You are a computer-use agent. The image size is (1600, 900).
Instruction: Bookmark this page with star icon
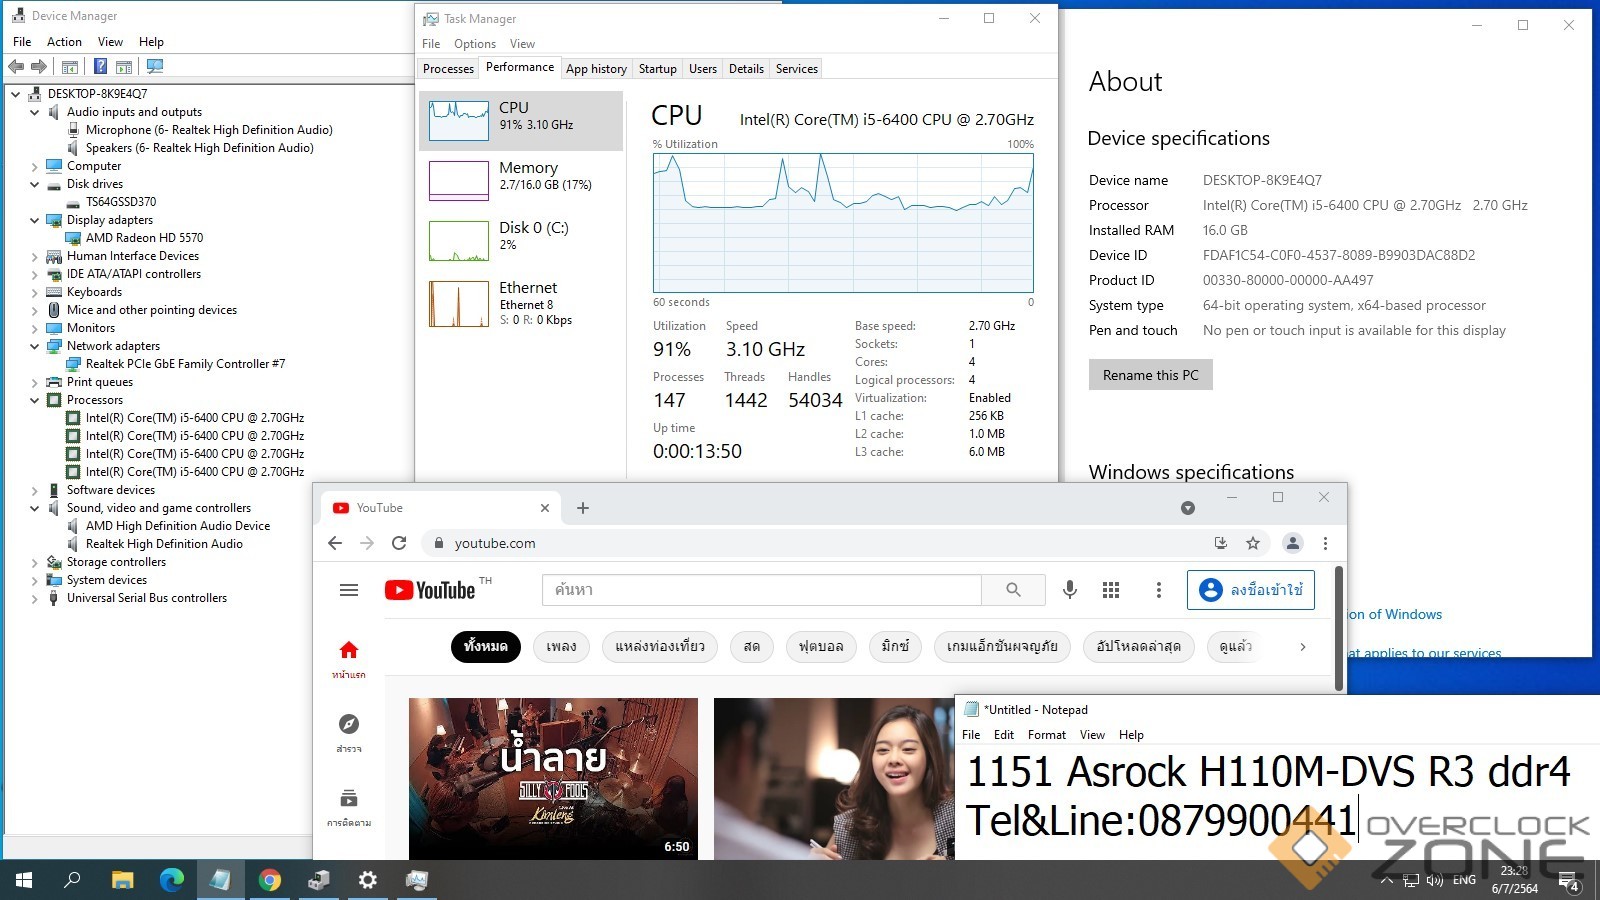[x=1253, y=543]
